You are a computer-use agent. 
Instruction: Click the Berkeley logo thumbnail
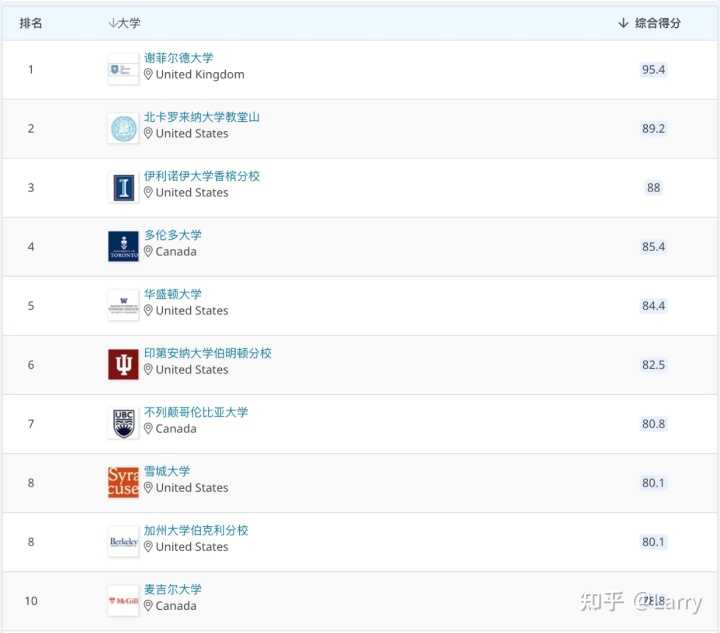click(123, 542)
